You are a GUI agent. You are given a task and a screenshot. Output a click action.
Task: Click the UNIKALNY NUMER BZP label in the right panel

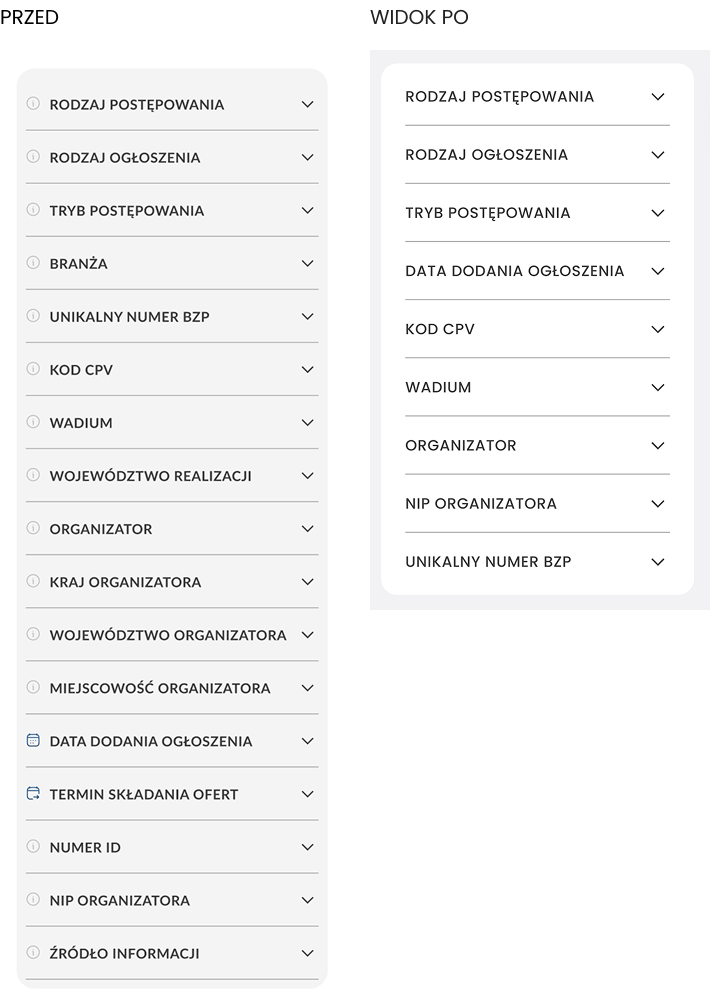488,561
